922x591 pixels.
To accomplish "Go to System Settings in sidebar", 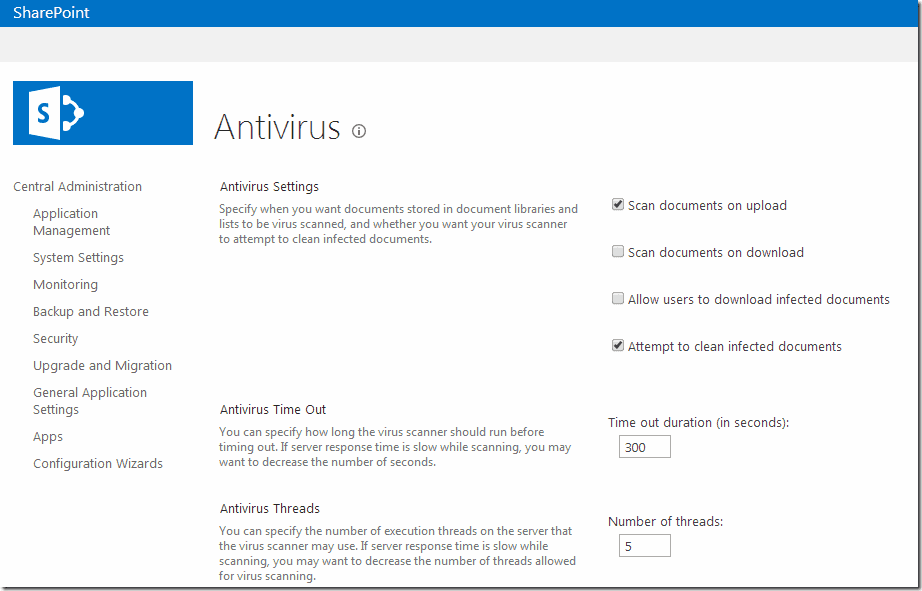I will pyautogui.click(x=78, y=257).
